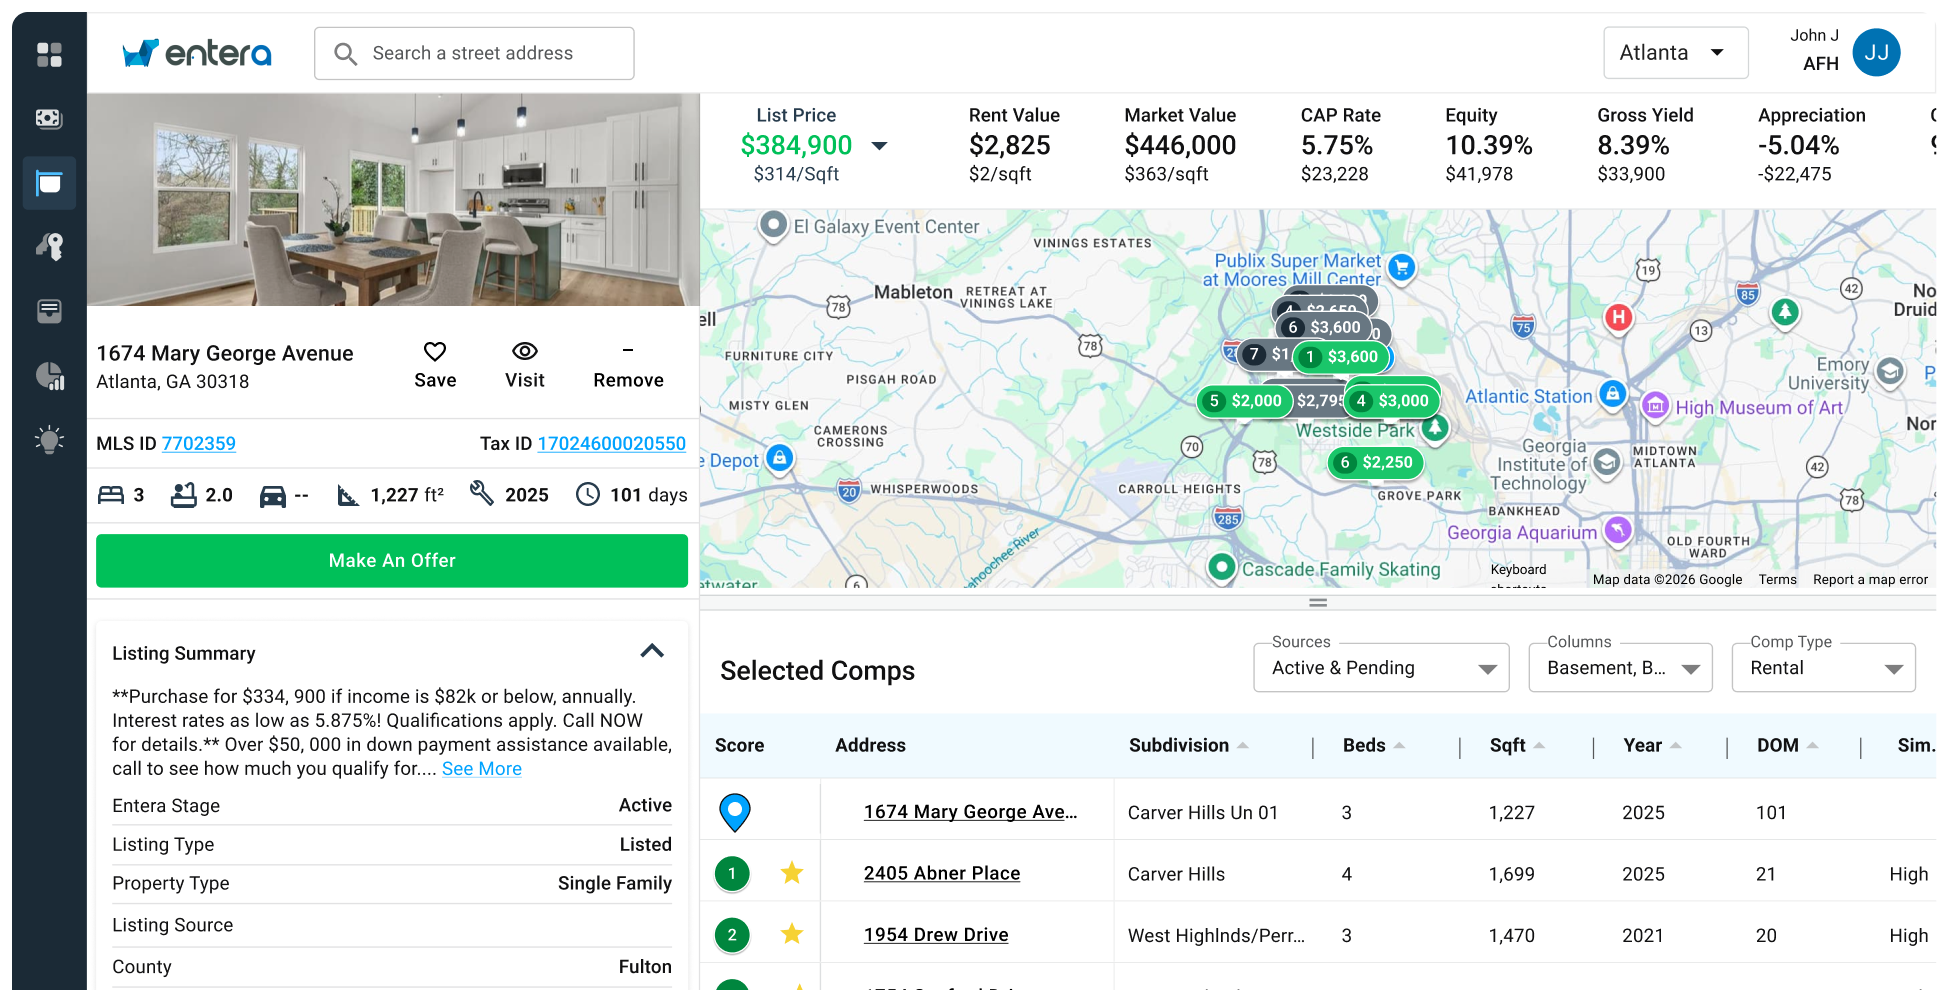This screenshot has height=990, width=1949.
Task: Click the $3,600 map marker numbered 6
Action: [x=1325, y=327]
